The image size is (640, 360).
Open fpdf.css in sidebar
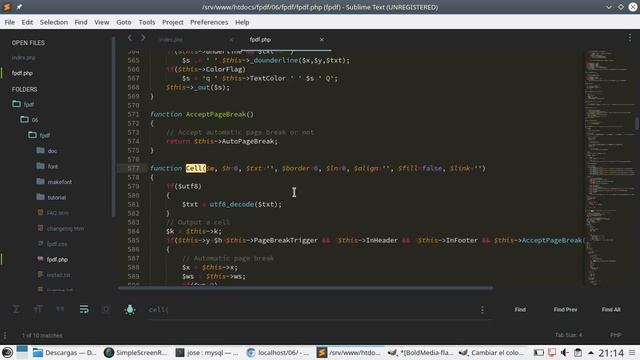pos(57,244)
